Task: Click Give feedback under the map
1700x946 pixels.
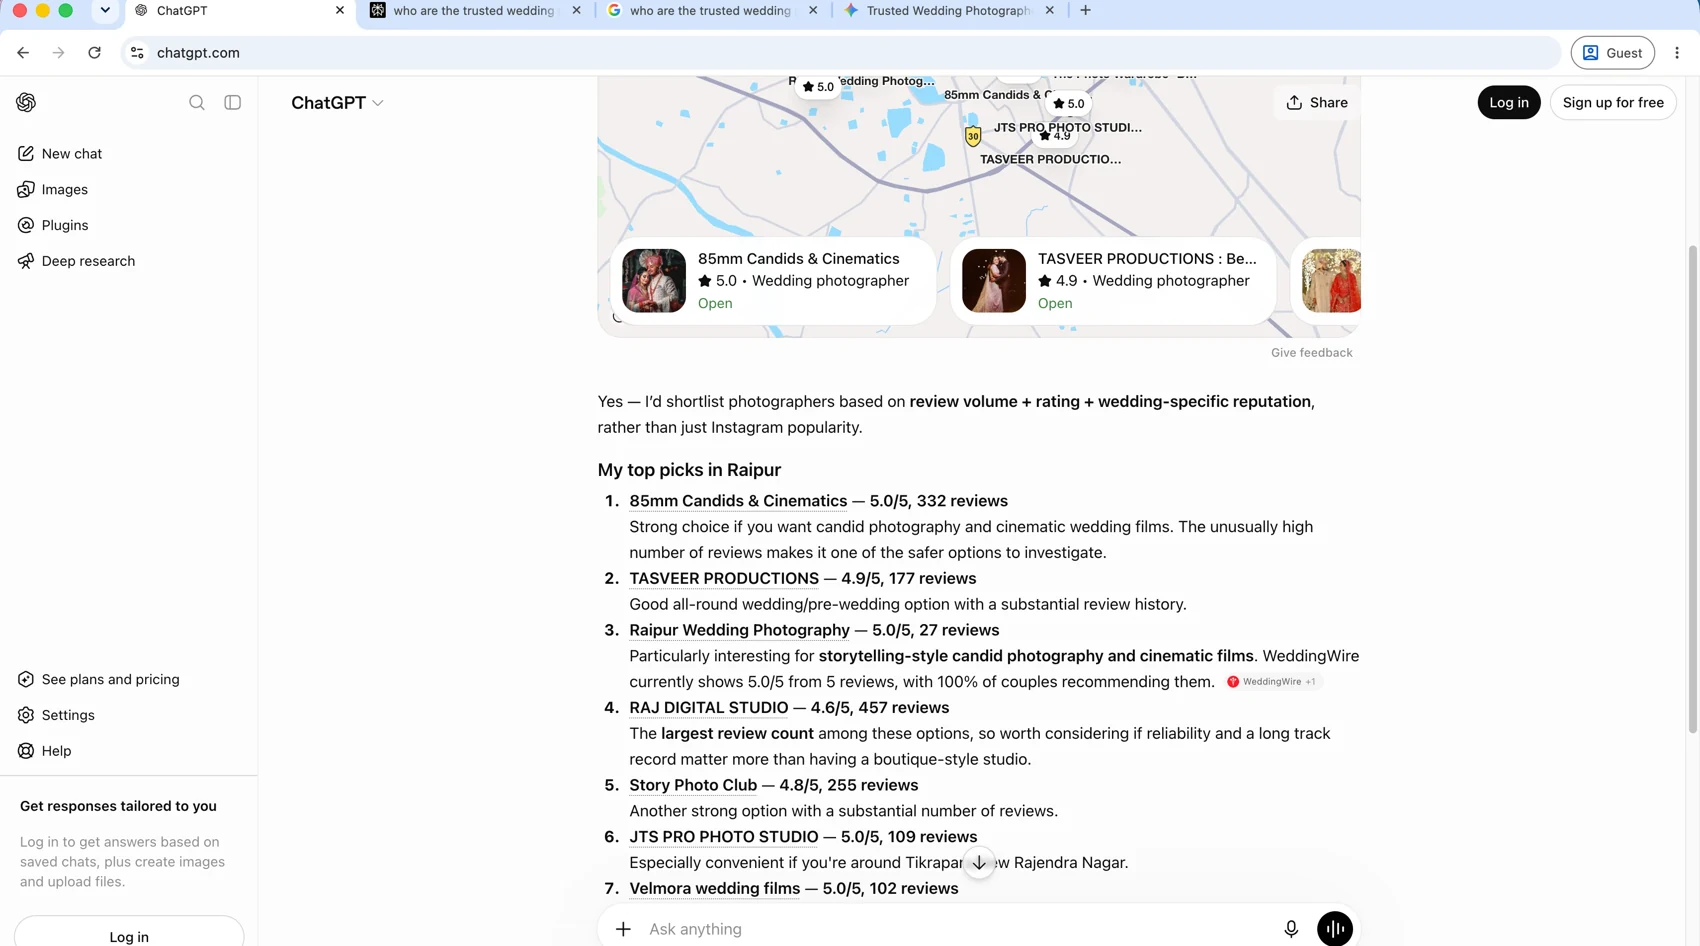Action: coord(1311,353)
